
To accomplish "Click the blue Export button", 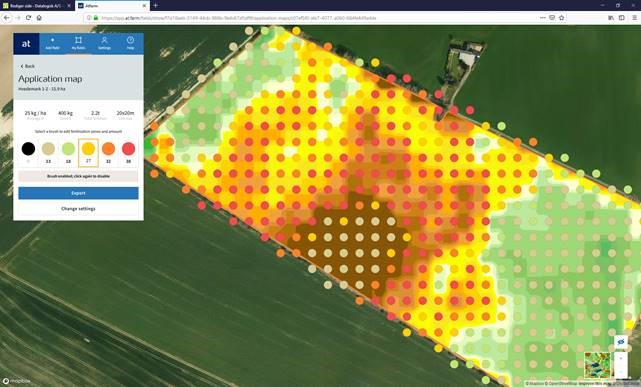I will click(78, 193).
